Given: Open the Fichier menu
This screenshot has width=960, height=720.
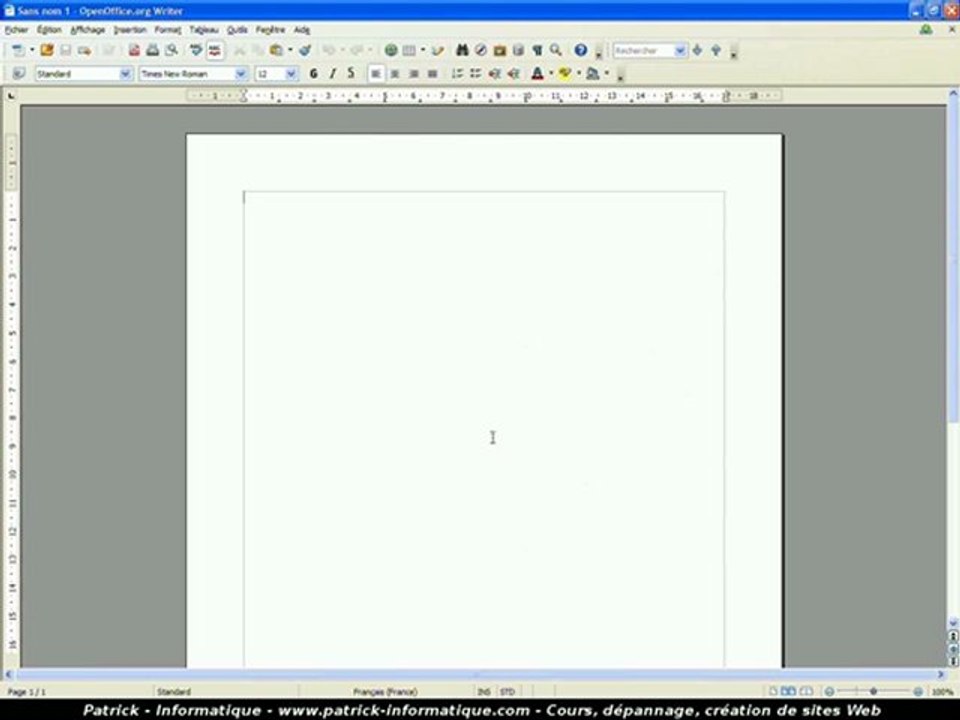Looking at the screenshot, I should (17, 29).
